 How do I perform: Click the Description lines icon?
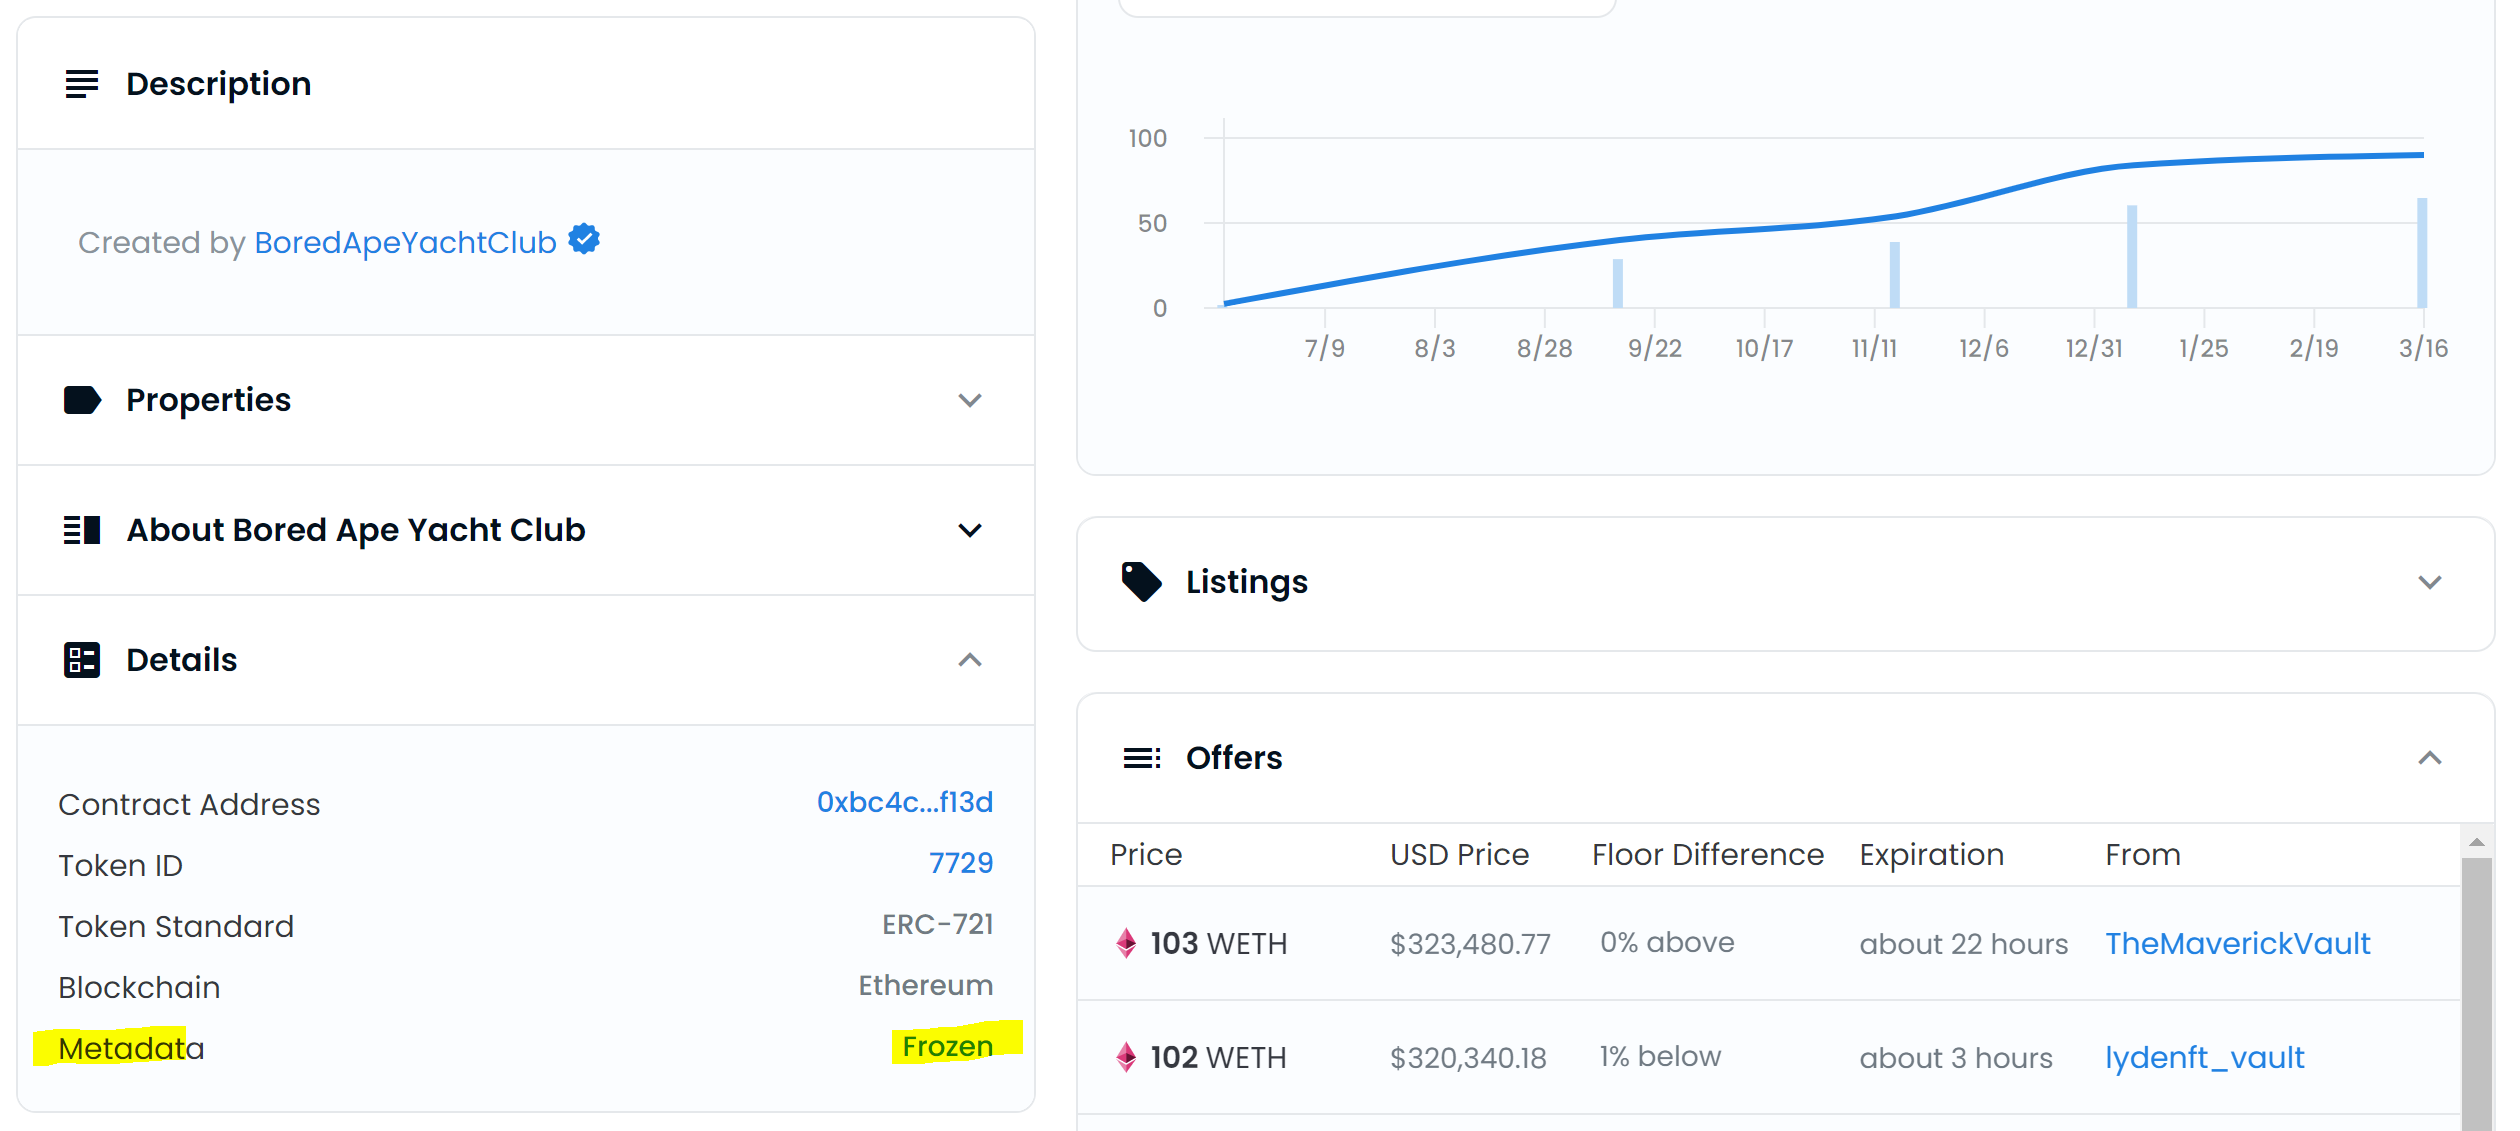click(x=82, y=84)
